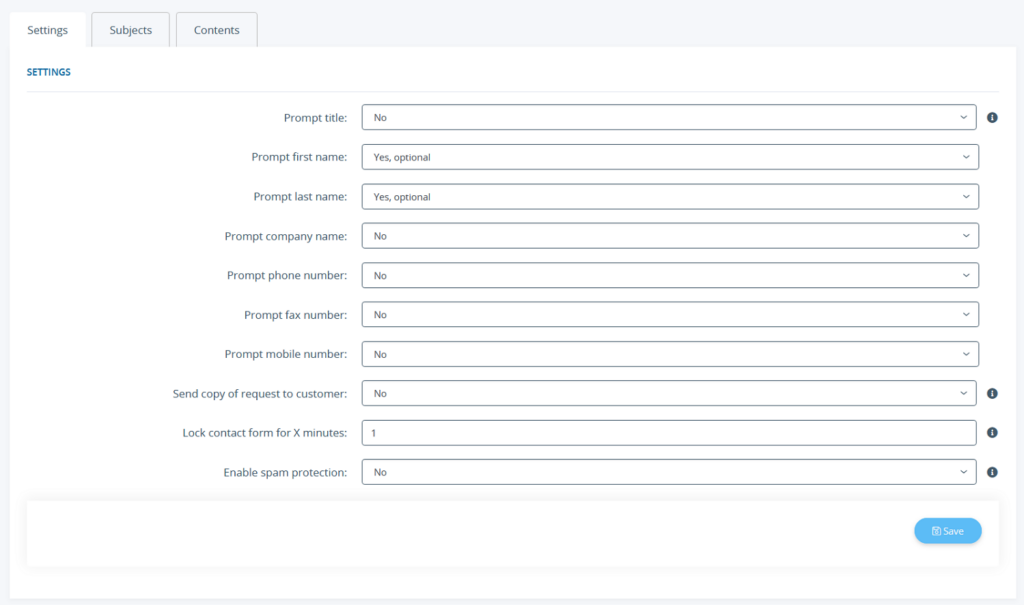
Task: Focus the Lock contact form minutes field
Action: coord(668,433)
